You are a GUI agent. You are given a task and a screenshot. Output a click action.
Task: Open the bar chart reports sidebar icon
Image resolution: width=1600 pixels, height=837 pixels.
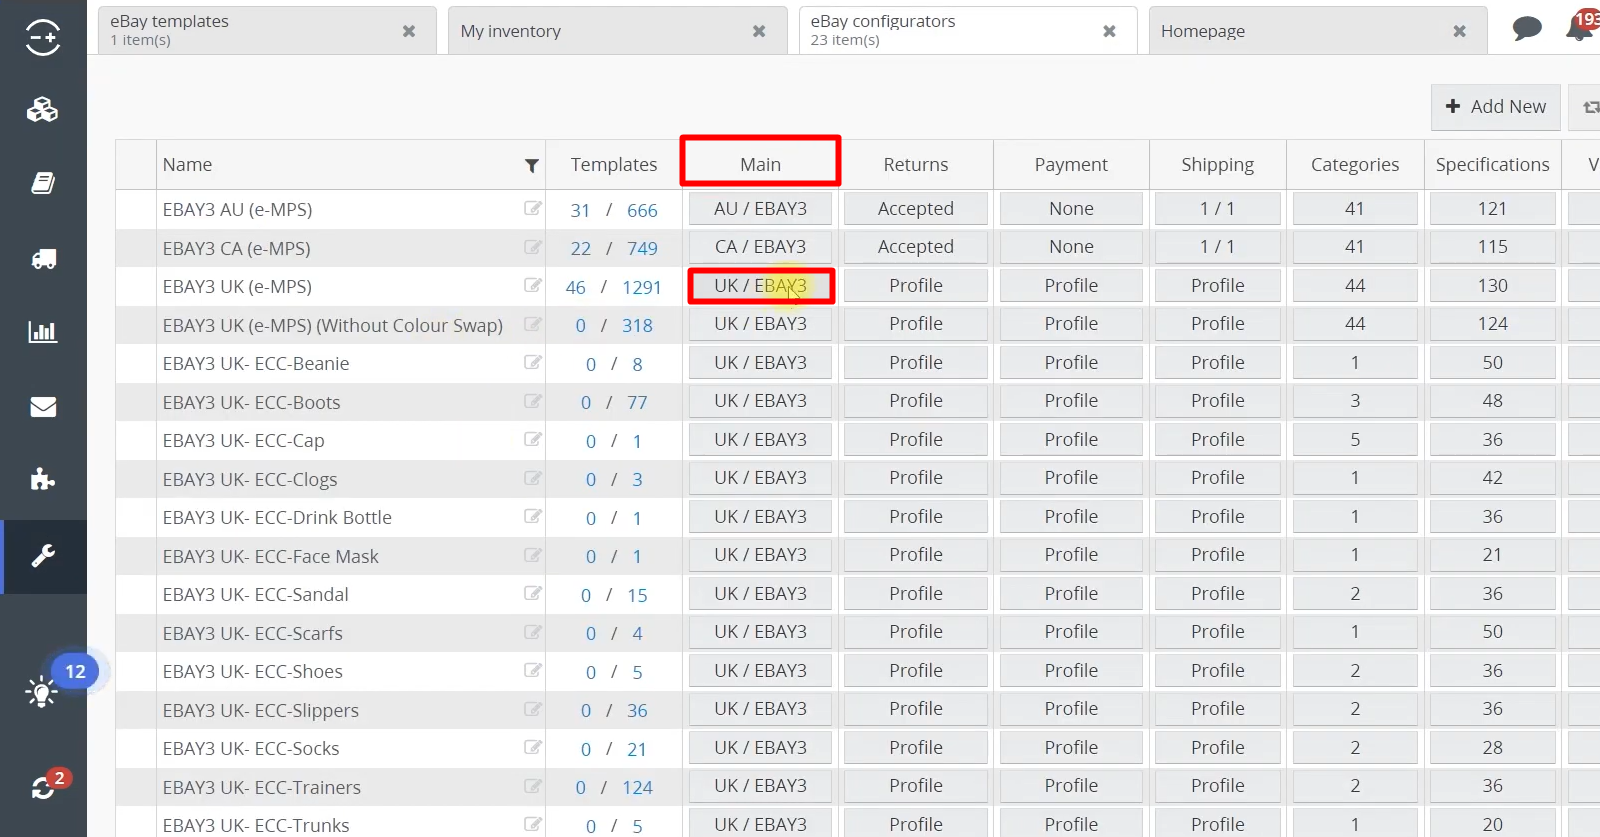tap(42, 332)
